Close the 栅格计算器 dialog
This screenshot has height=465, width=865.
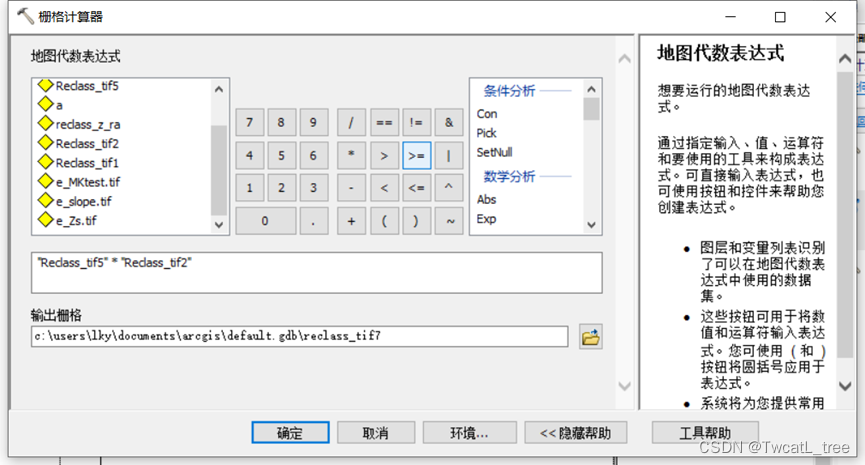[830, 17]
